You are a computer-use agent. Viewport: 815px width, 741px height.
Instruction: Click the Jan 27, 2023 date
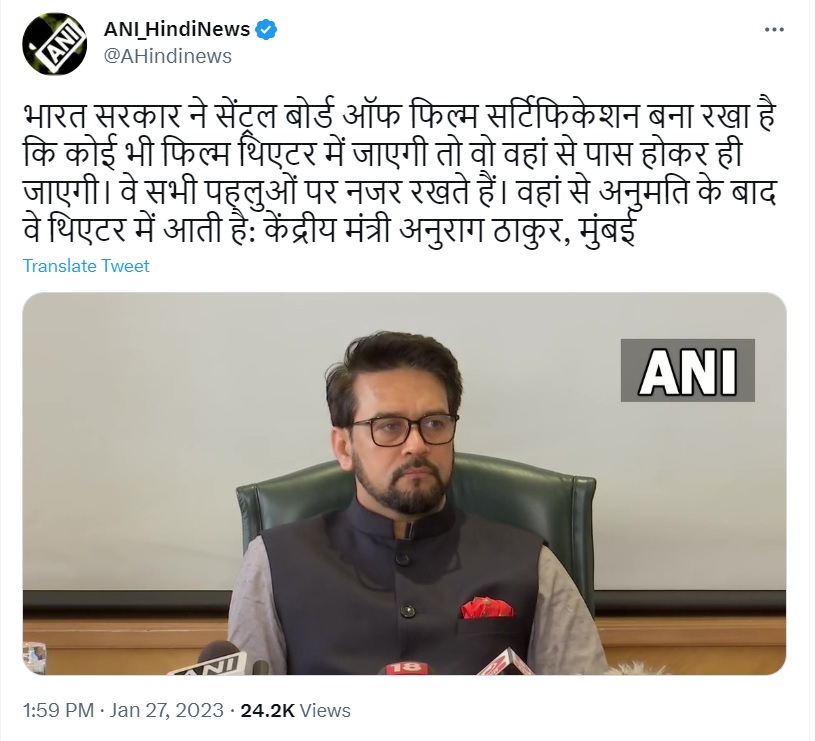[166, 710]
